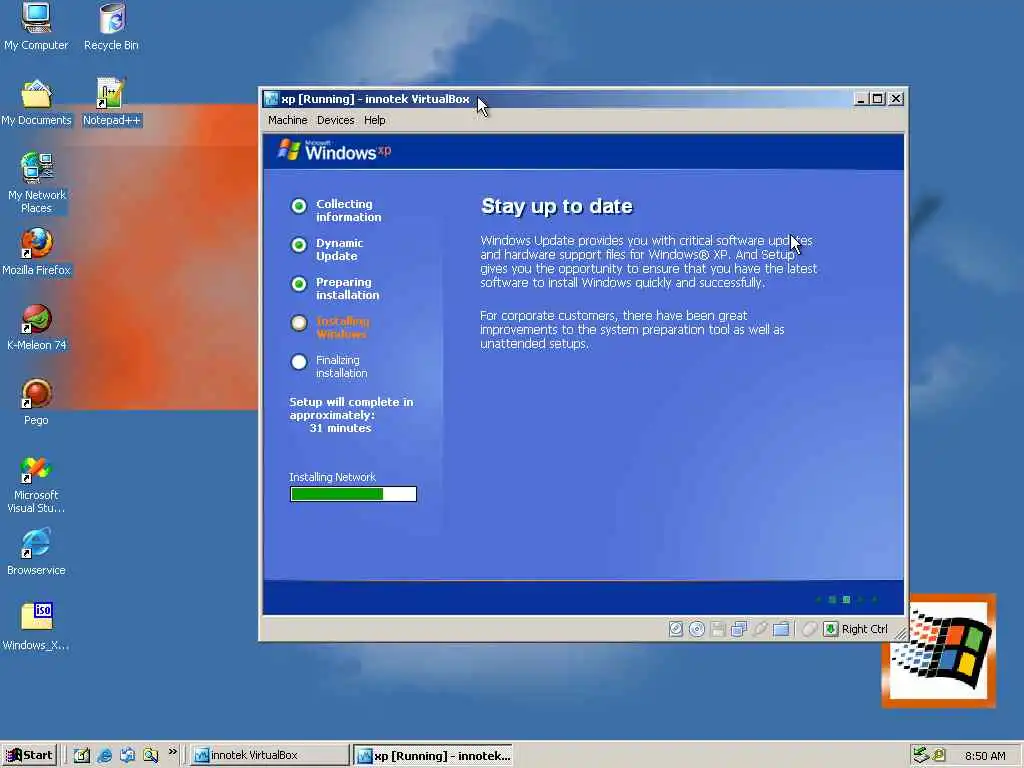Select the K-Meleon 74 desktop shortcut
The width and height of the screenshot is (1024, 768).
tap(36, 328)
